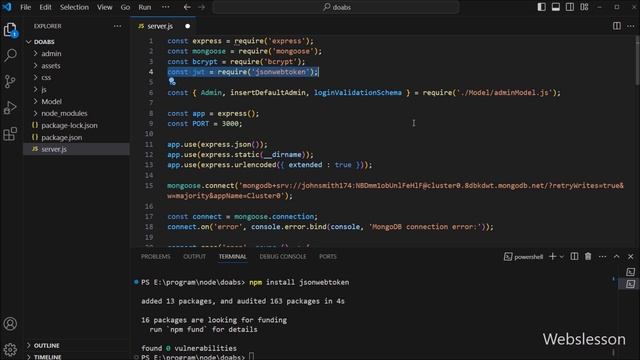Open the Run and Debug view
This screenshot has width=640, height=360.
(10, 108)
